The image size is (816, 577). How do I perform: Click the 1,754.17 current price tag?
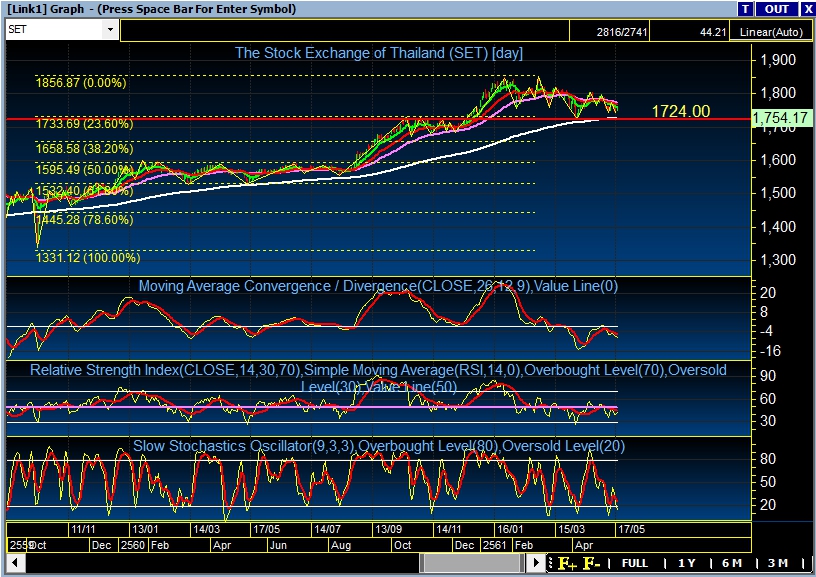coord(781,118)
